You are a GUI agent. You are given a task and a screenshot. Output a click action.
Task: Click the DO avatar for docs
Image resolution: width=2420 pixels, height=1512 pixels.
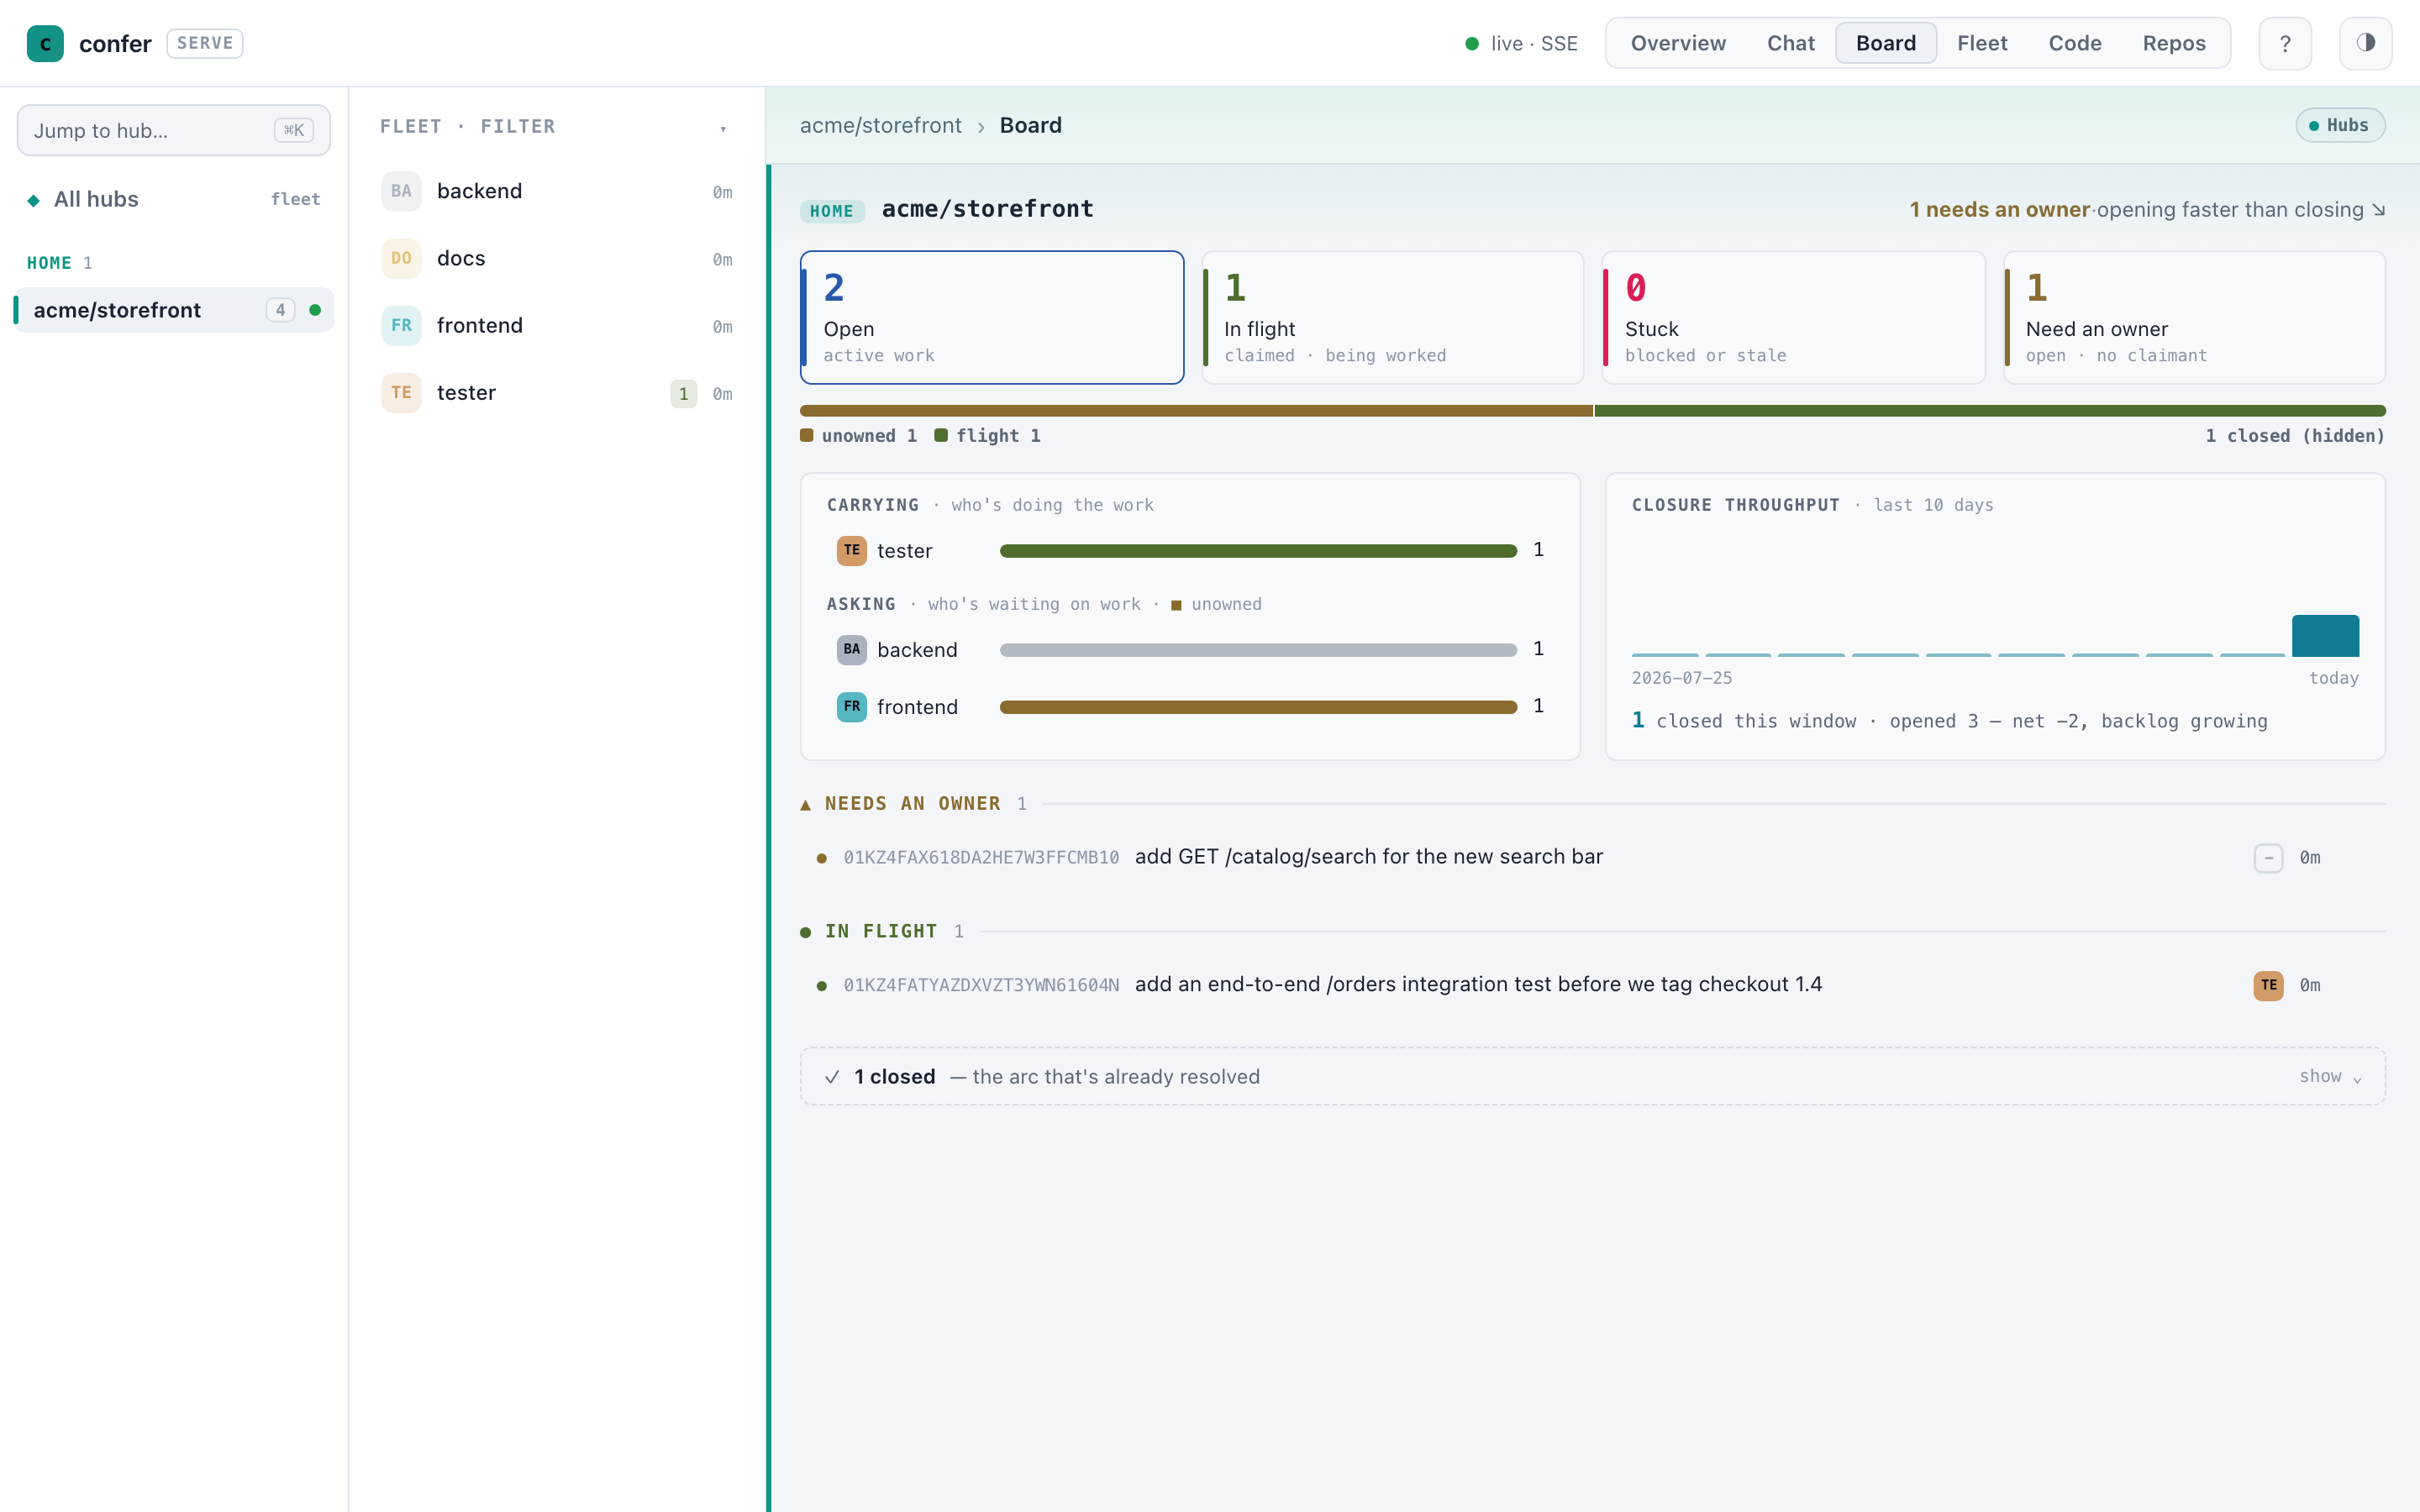coord(401,258)
